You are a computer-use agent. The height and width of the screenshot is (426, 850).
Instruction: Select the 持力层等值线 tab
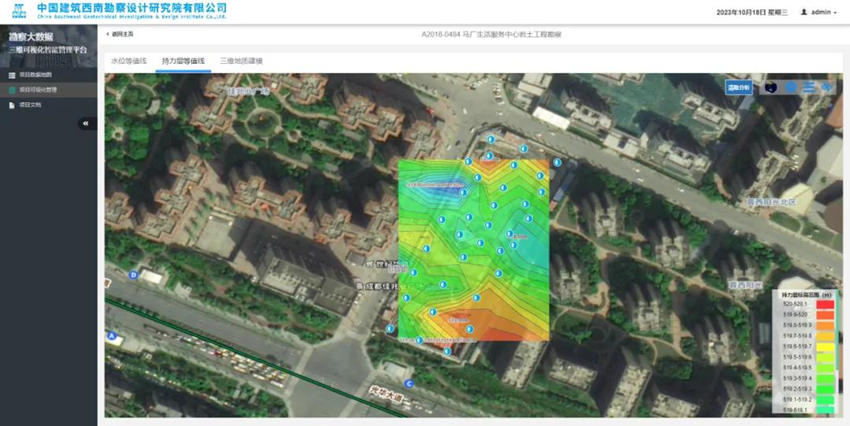click(x=183, y=61)
